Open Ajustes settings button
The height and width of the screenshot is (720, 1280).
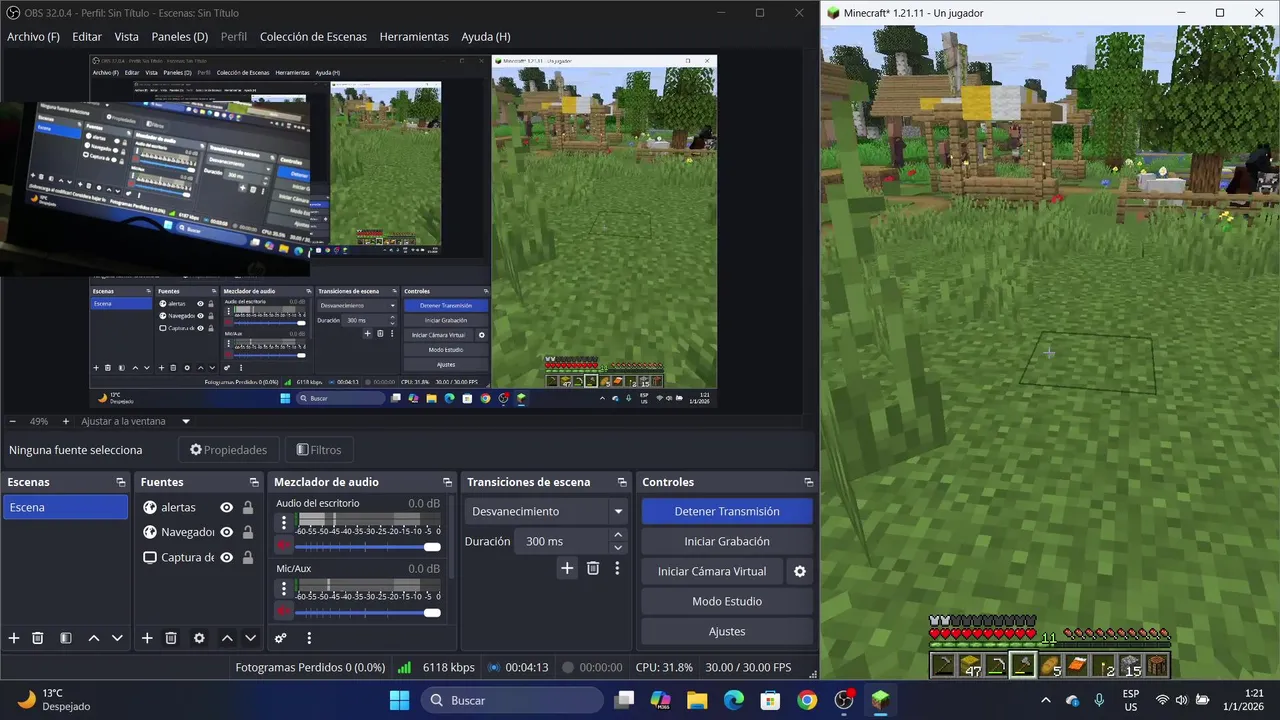point(727,631)
